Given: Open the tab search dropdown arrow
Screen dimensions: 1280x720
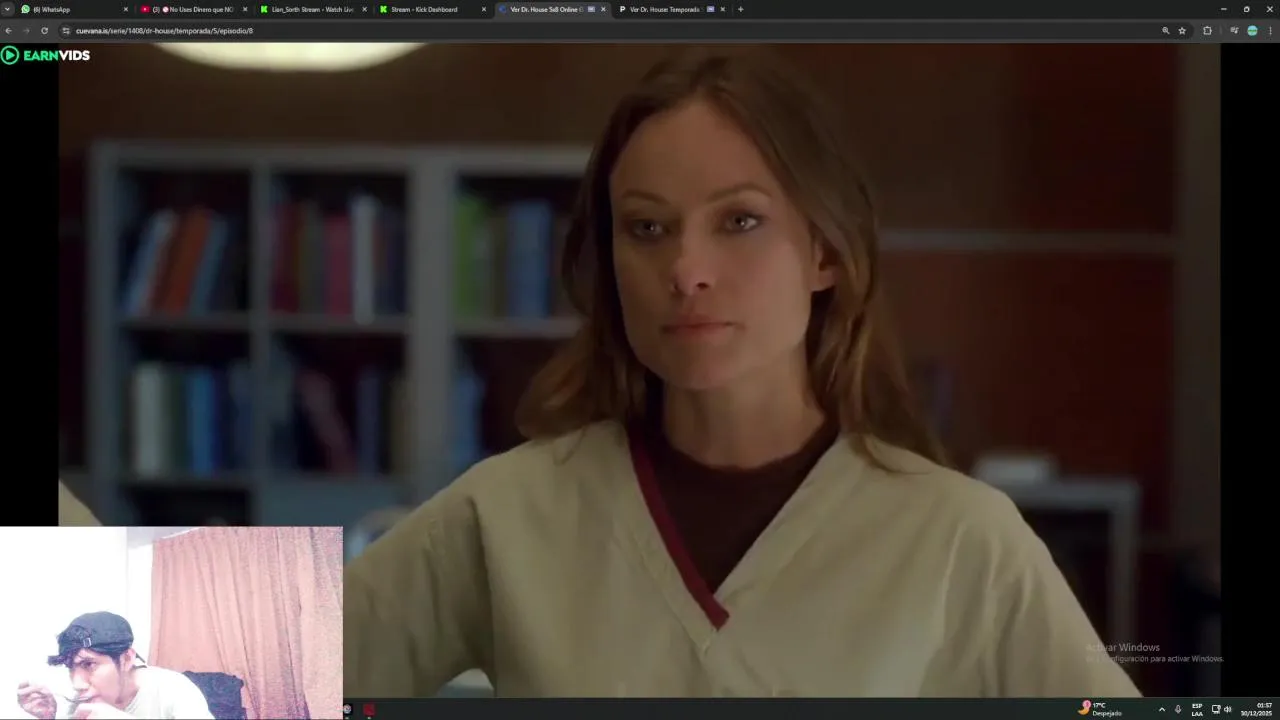Looking at the screenshot, I should point(7,9).
